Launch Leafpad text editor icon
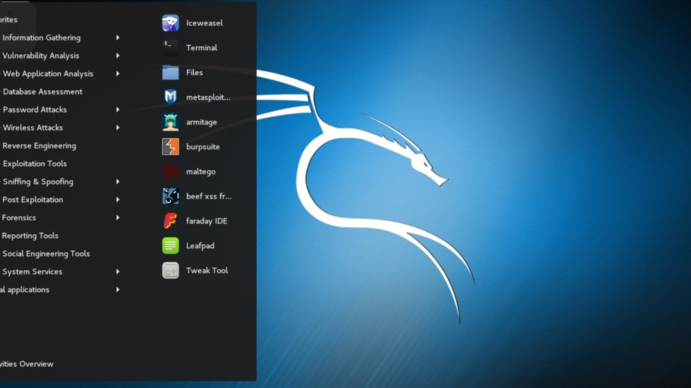691x388 pixels. [170, 246]
